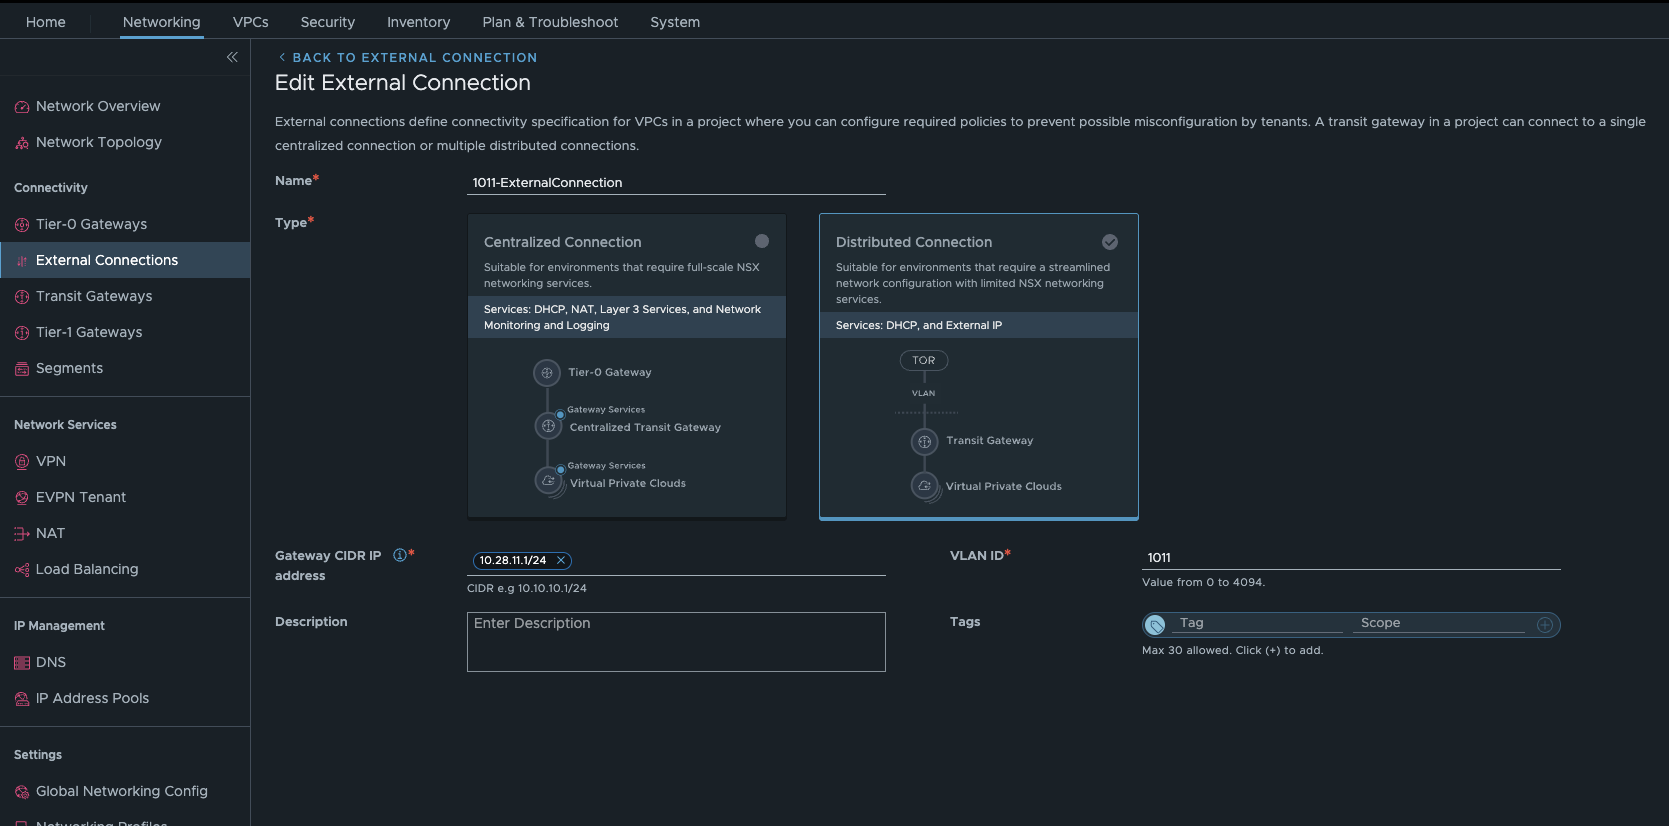Select the Centralized Connection radio option
This screenshot has height=826, width=1669.
click(x=762, y=241)
